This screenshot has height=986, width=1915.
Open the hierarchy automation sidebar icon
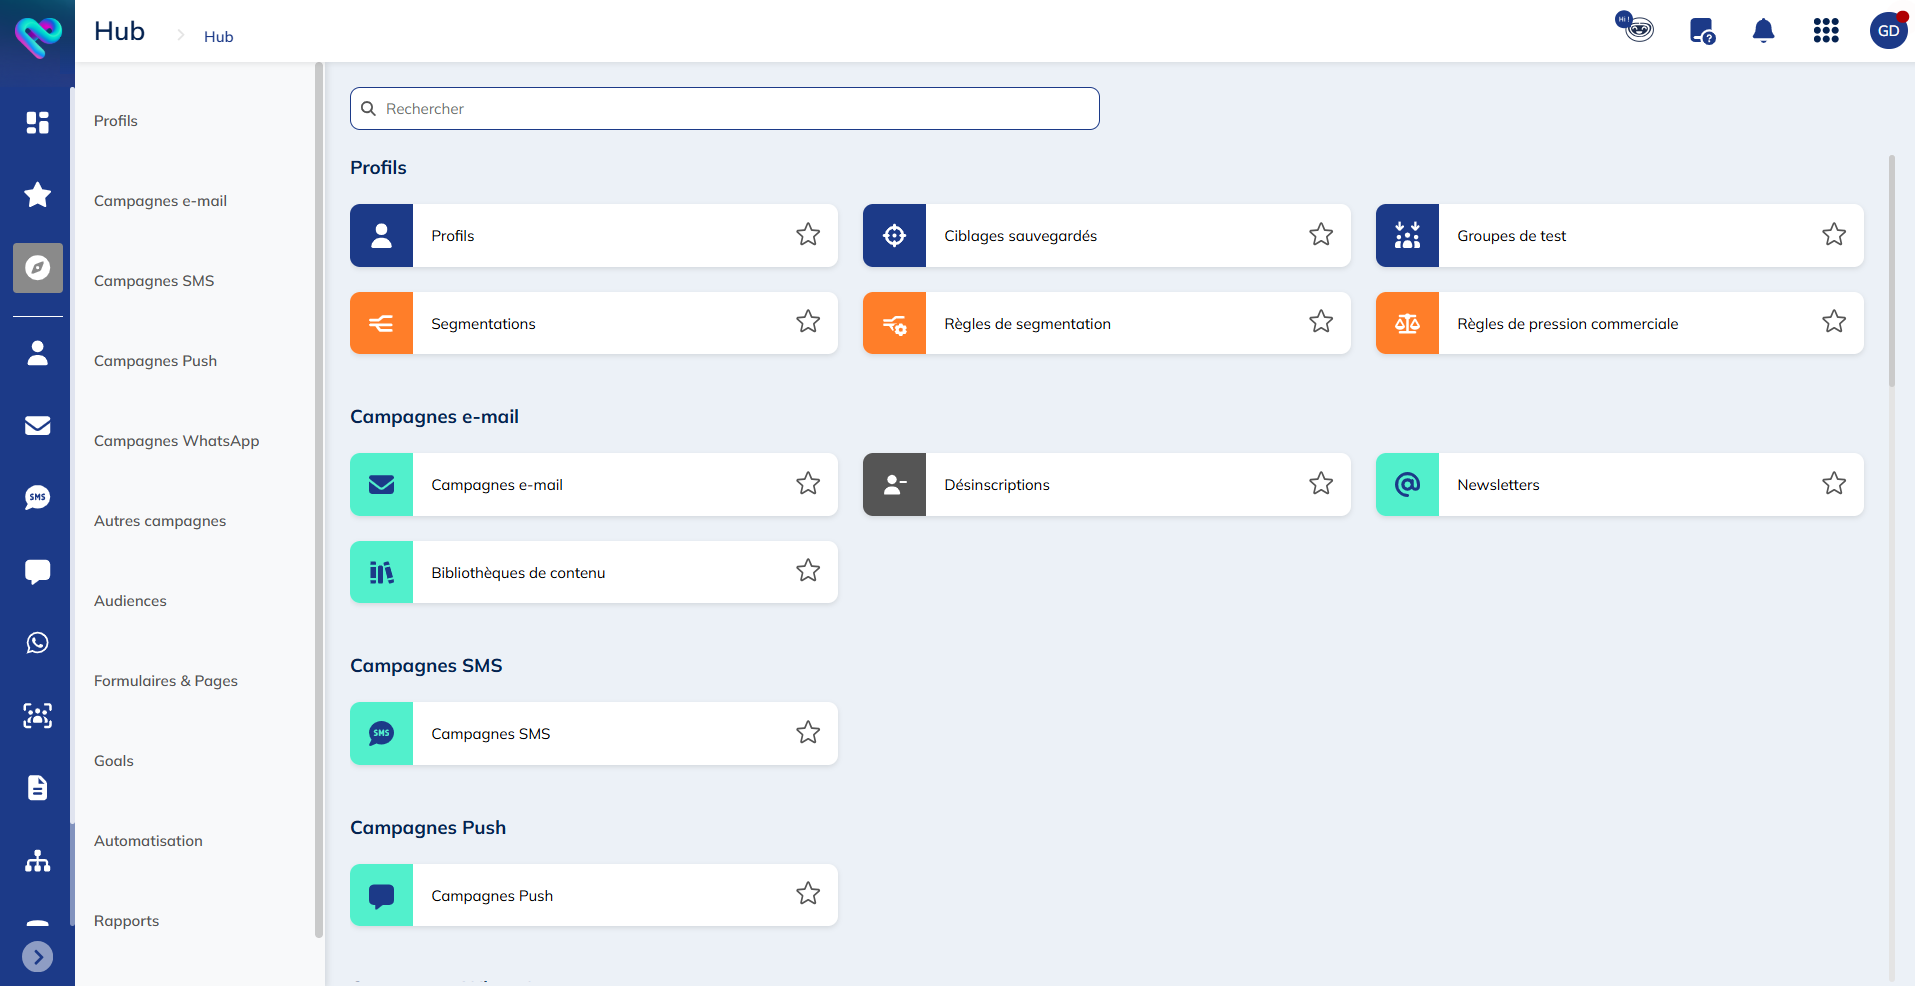(37, 861)
